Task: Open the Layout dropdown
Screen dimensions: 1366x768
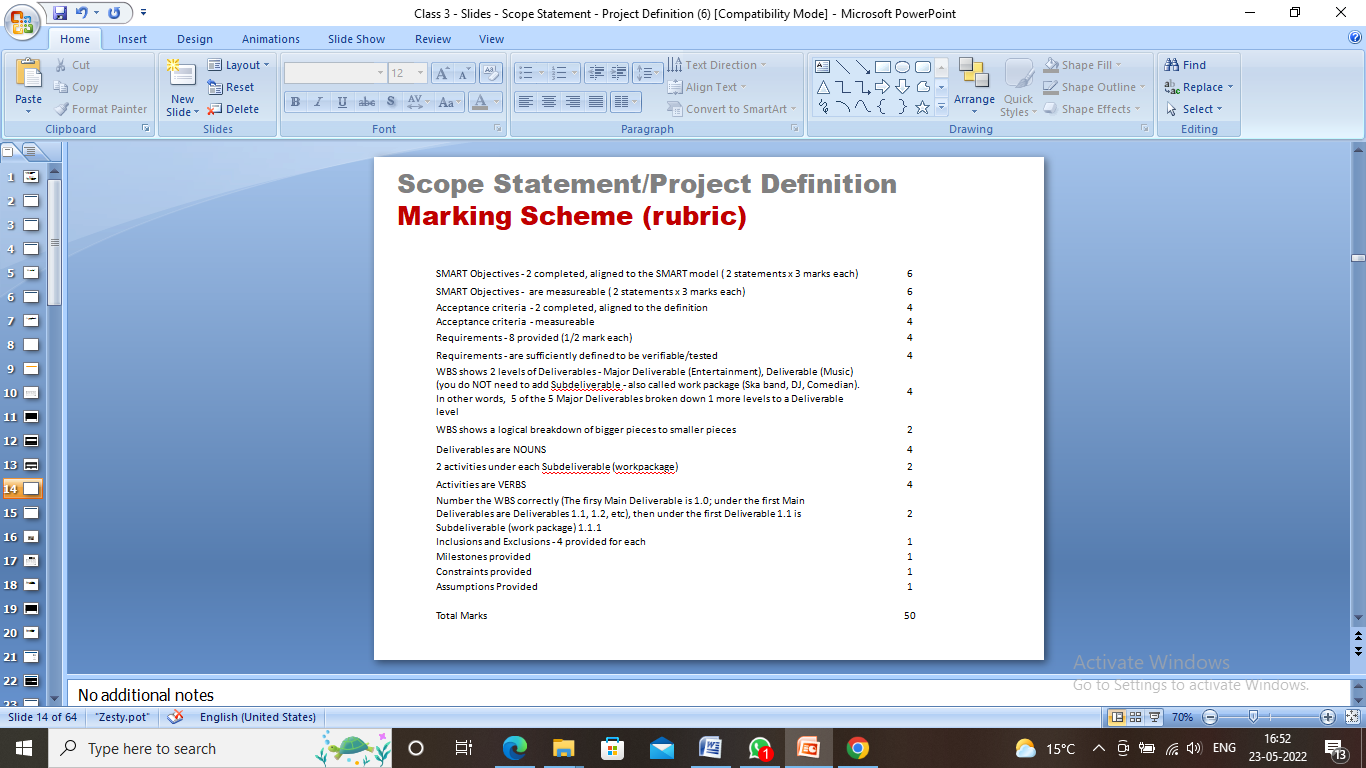Action: click(239, 65)
